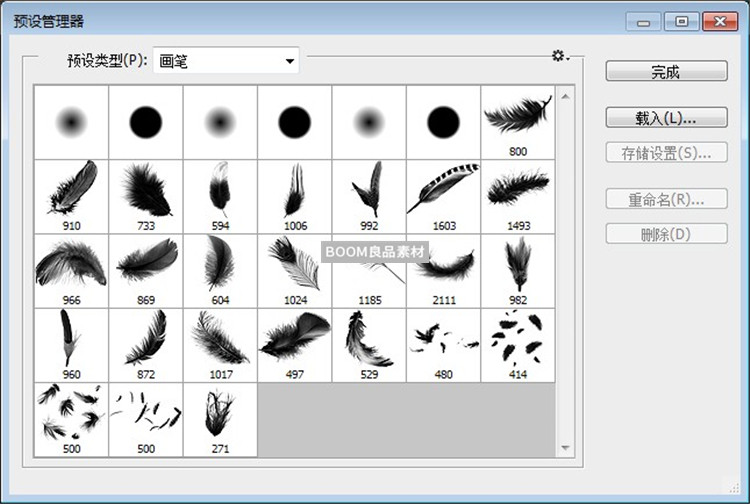Click the 完成 button
The height and width of the screenshot is (504, 750).
(x=666, y=71)
